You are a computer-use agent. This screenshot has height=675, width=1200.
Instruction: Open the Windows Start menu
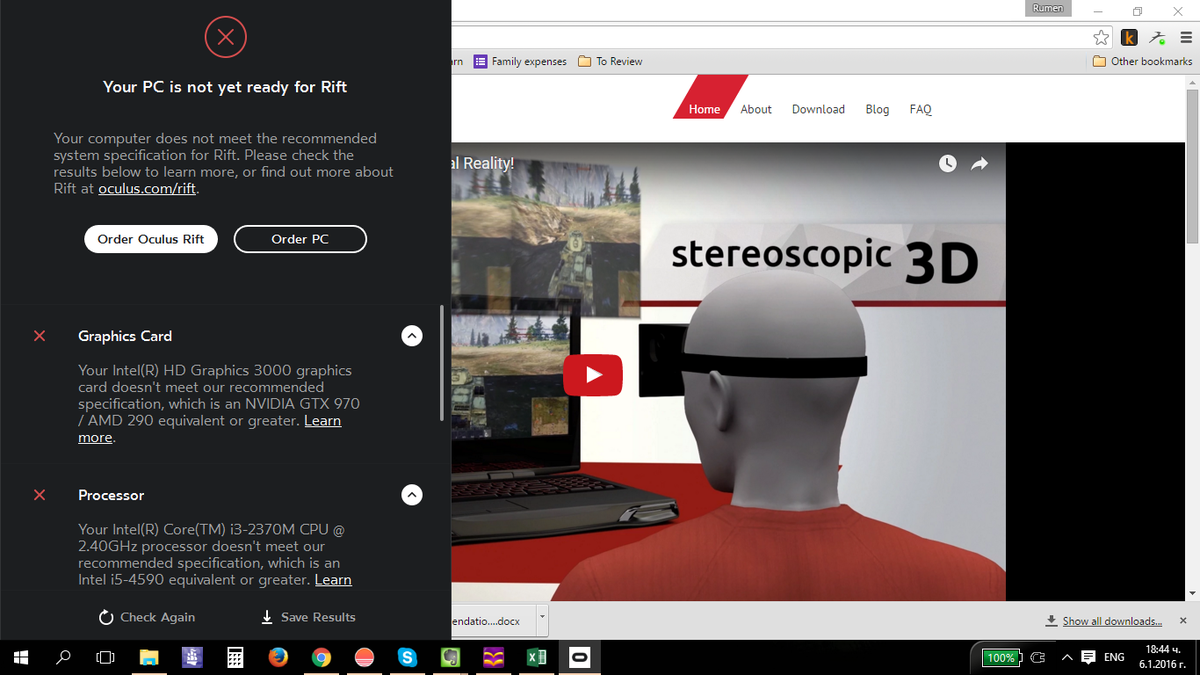tap(21, 658)
